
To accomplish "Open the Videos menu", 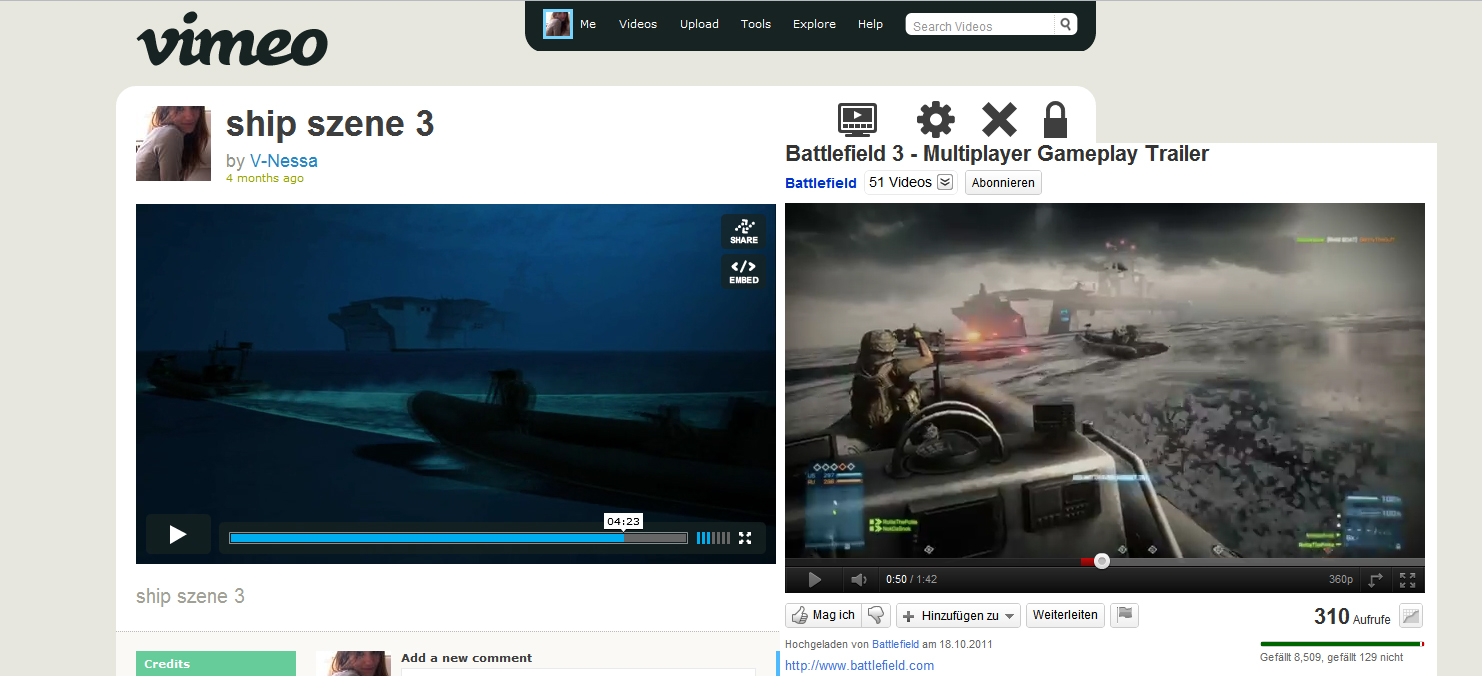I will (638, 24).
